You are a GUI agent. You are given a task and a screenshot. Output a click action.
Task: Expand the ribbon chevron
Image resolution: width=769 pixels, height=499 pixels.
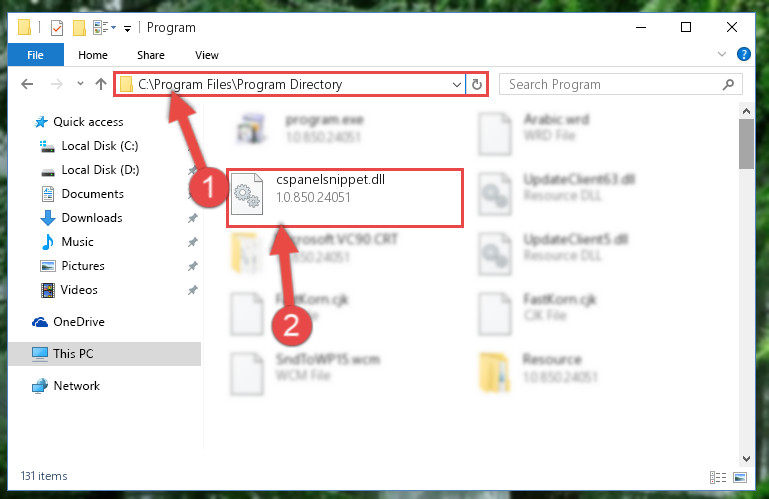point(721,54)
